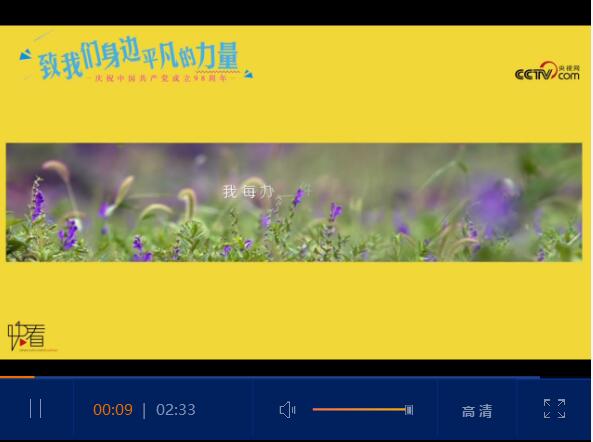Viewport: 593px width, 442px height.
Task: Adjust the volume slider handle
Action: tap(409, 409)
